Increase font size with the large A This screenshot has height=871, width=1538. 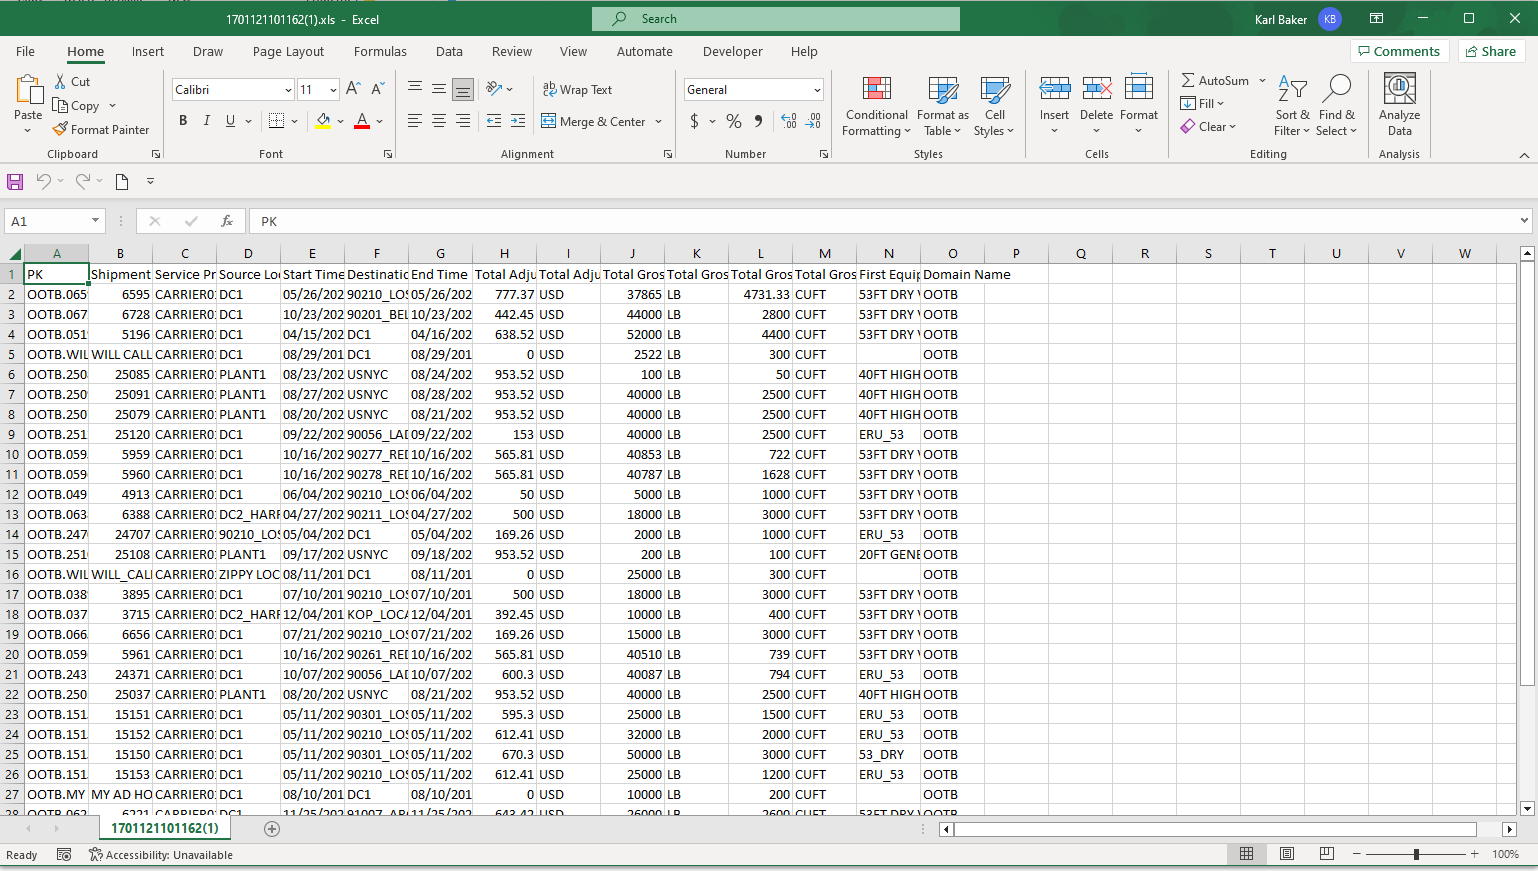353,89
